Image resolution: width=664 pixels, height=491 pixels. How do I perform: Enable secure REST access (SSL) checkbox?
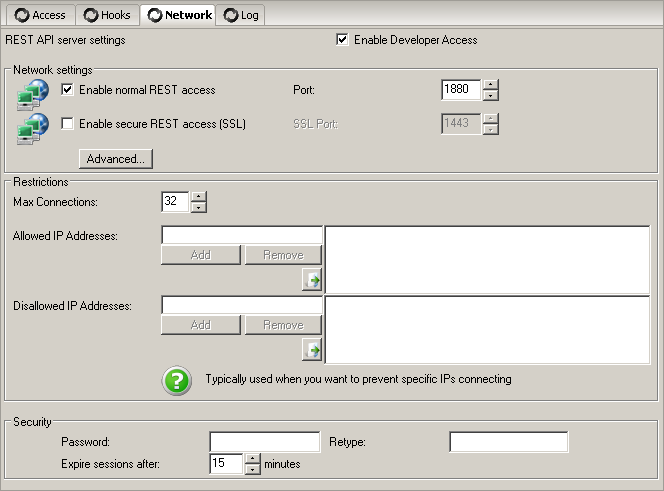[68, 124]
